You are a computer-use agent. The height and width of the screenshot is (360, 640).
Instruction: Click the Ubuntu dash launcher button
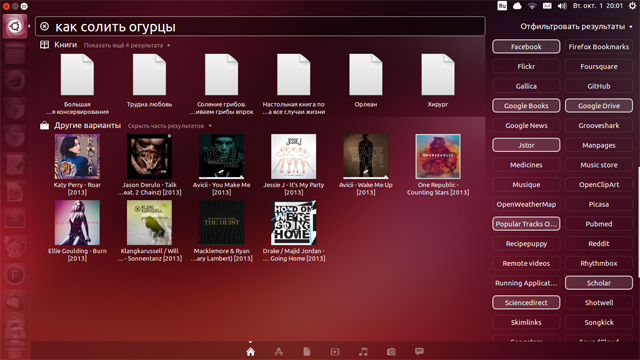(x=15, y=27)
